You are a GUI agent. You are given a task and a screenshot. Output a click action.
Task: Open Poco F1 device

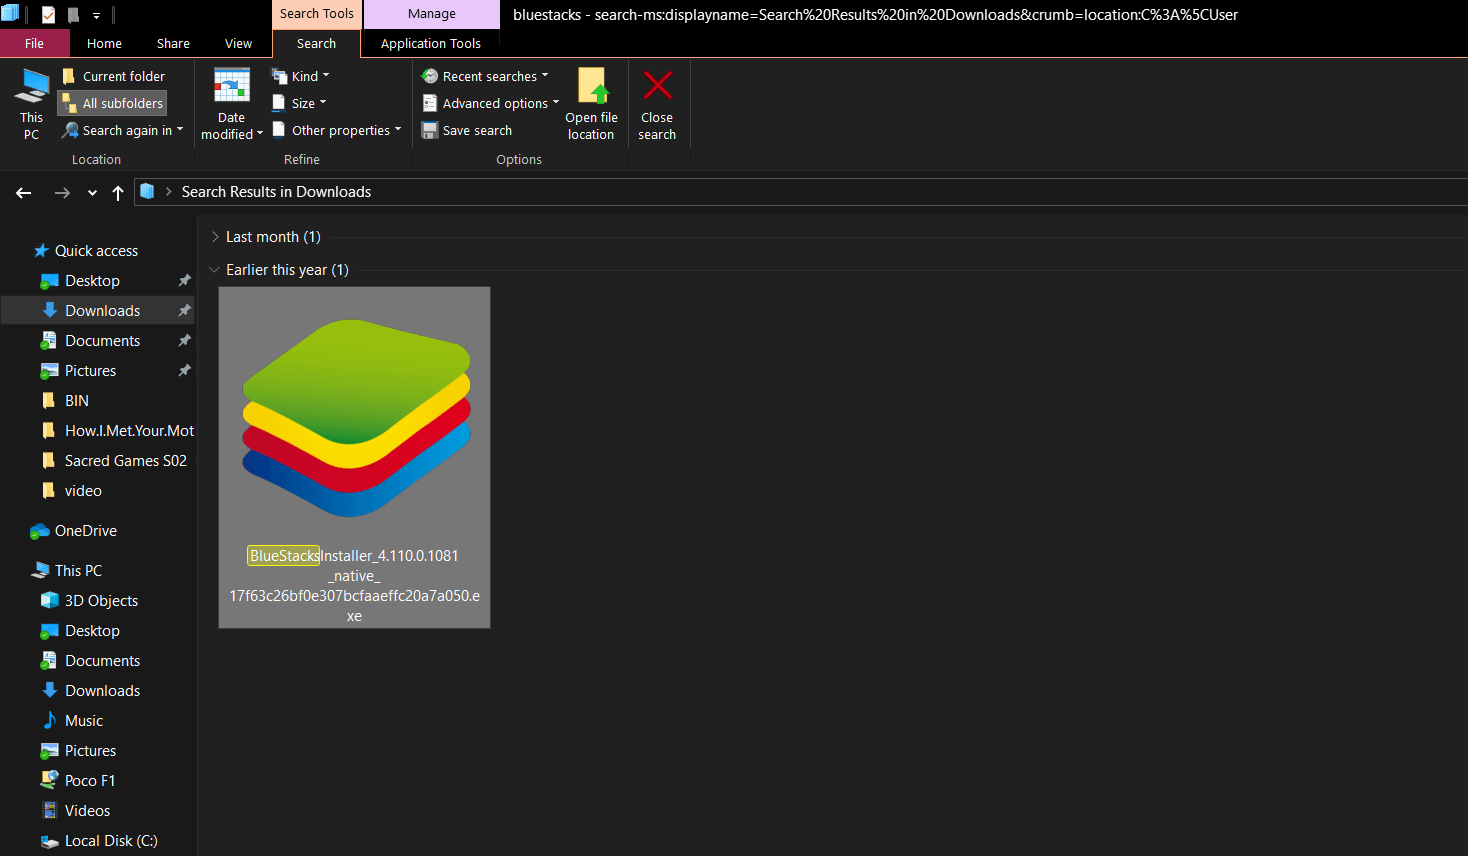click(90, 781)
